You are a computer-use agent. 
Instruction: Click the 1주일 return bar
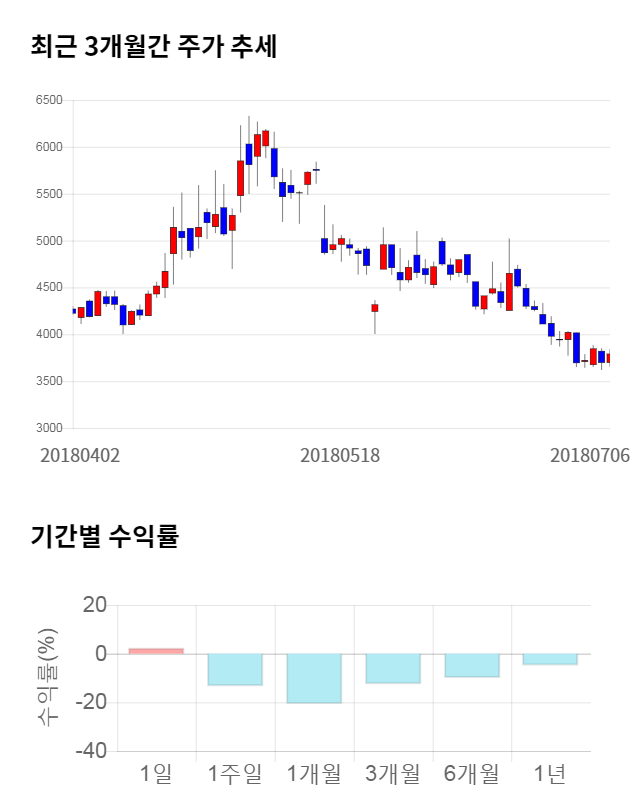coord(235,669)
